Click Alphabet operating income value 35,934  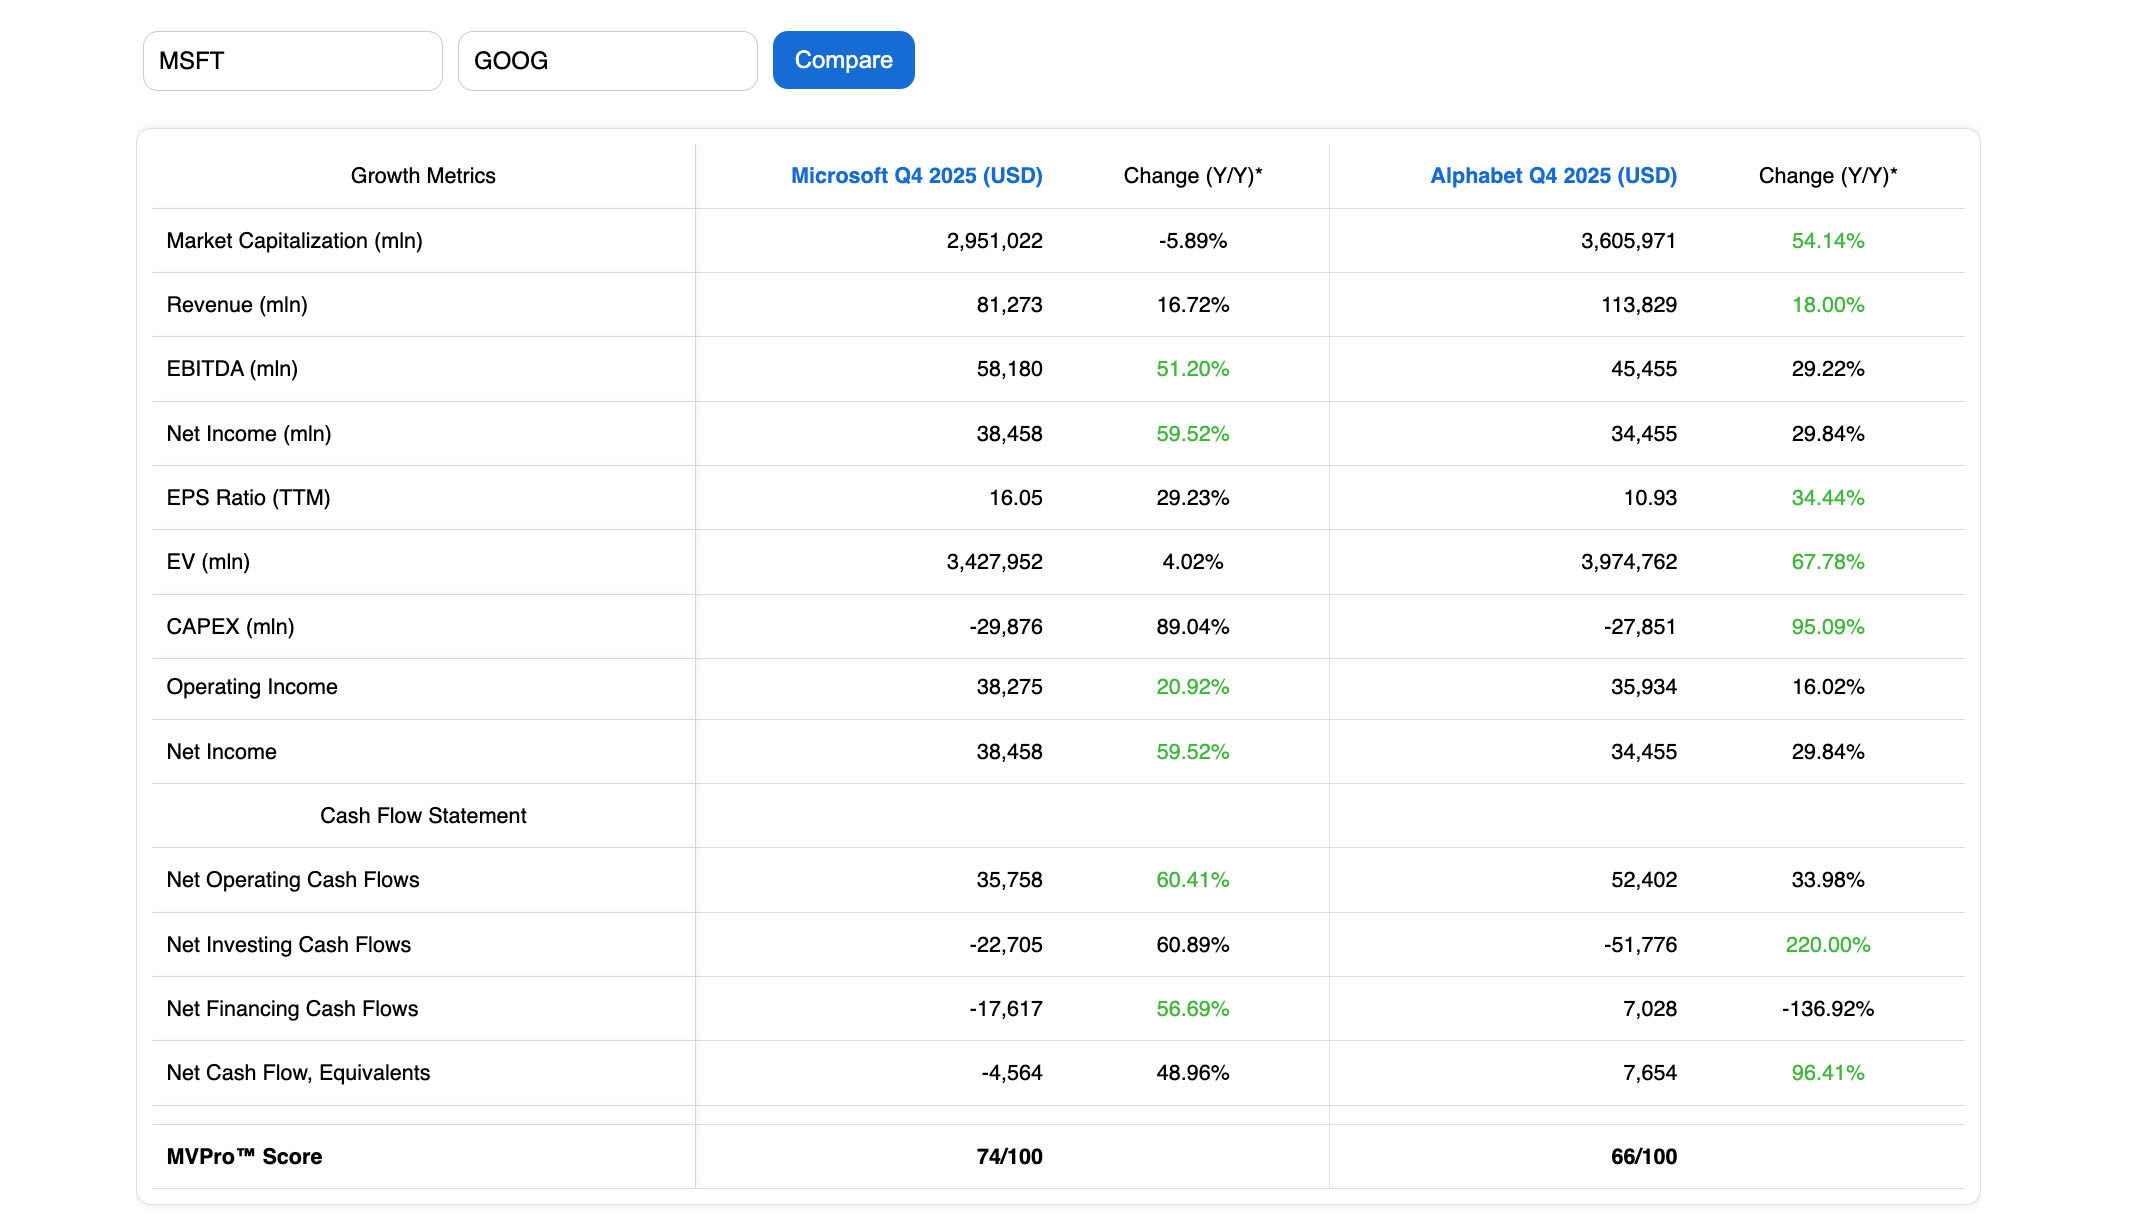coord(1643,687)
